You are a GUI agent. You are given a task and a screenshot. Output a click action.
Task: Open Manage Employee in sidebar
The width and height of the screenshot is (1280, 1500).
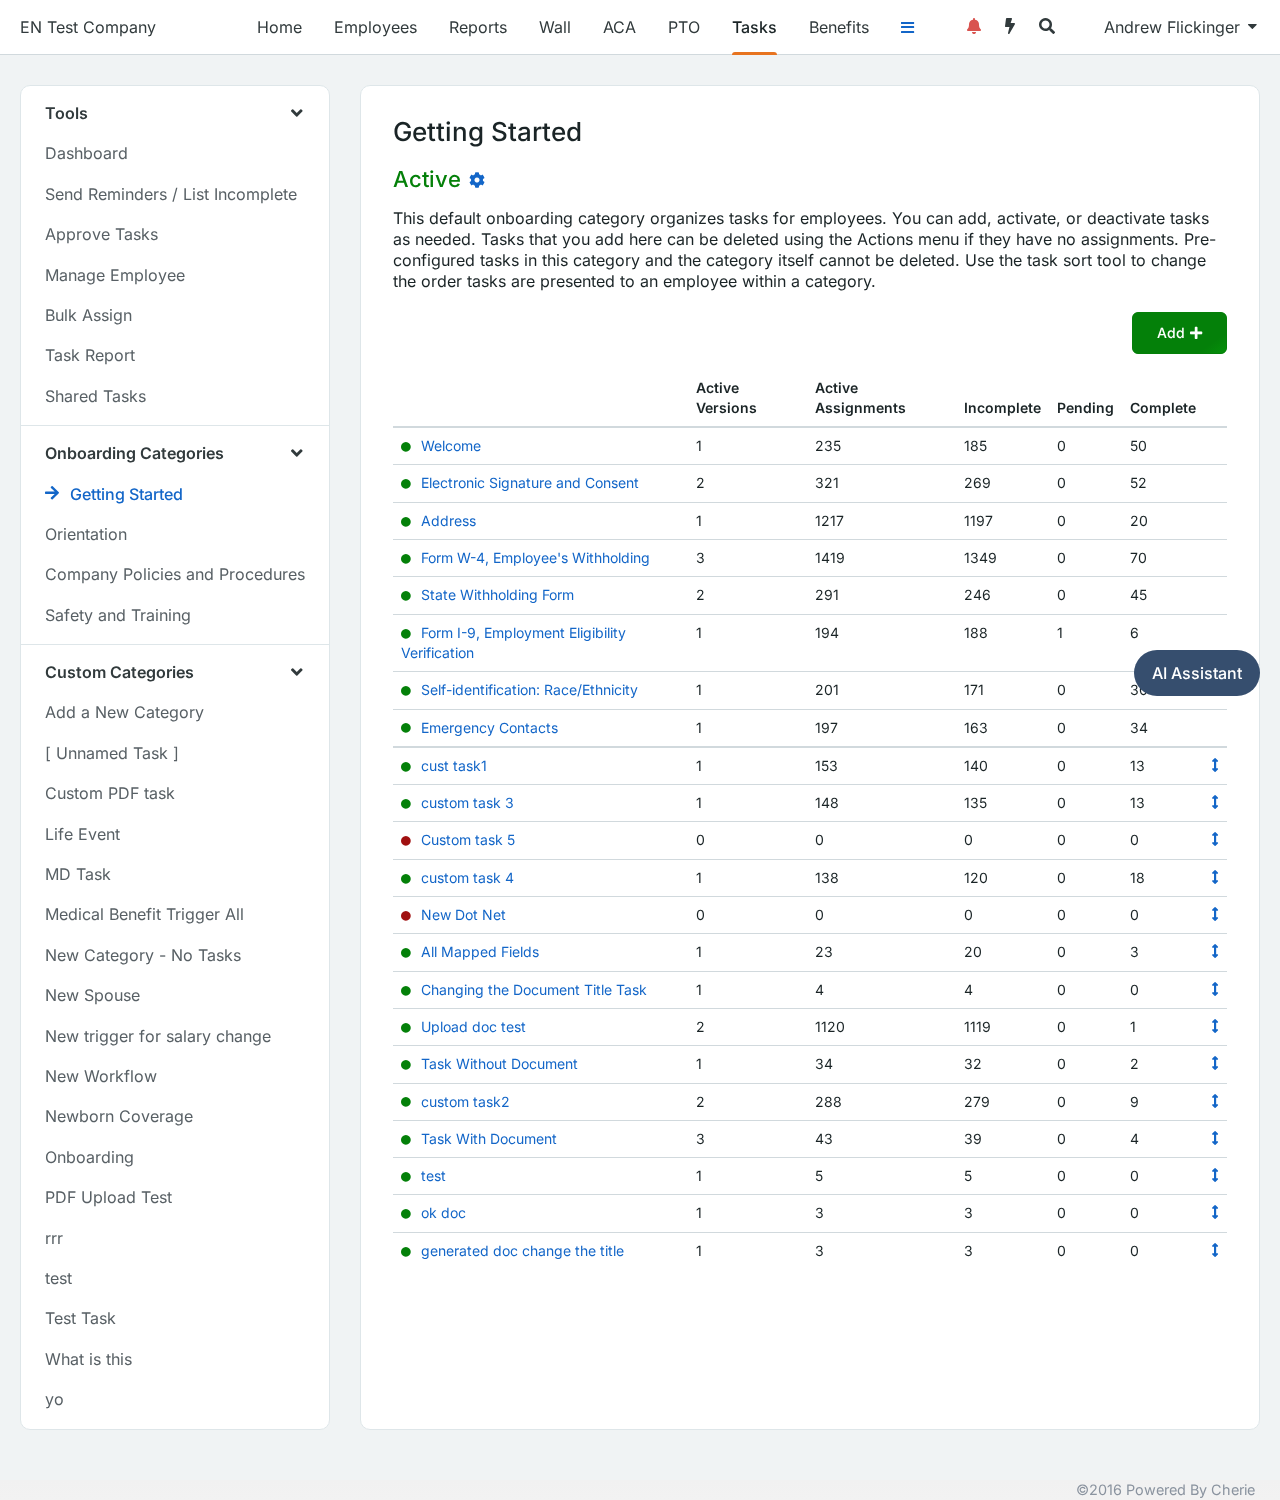(115, 275)
